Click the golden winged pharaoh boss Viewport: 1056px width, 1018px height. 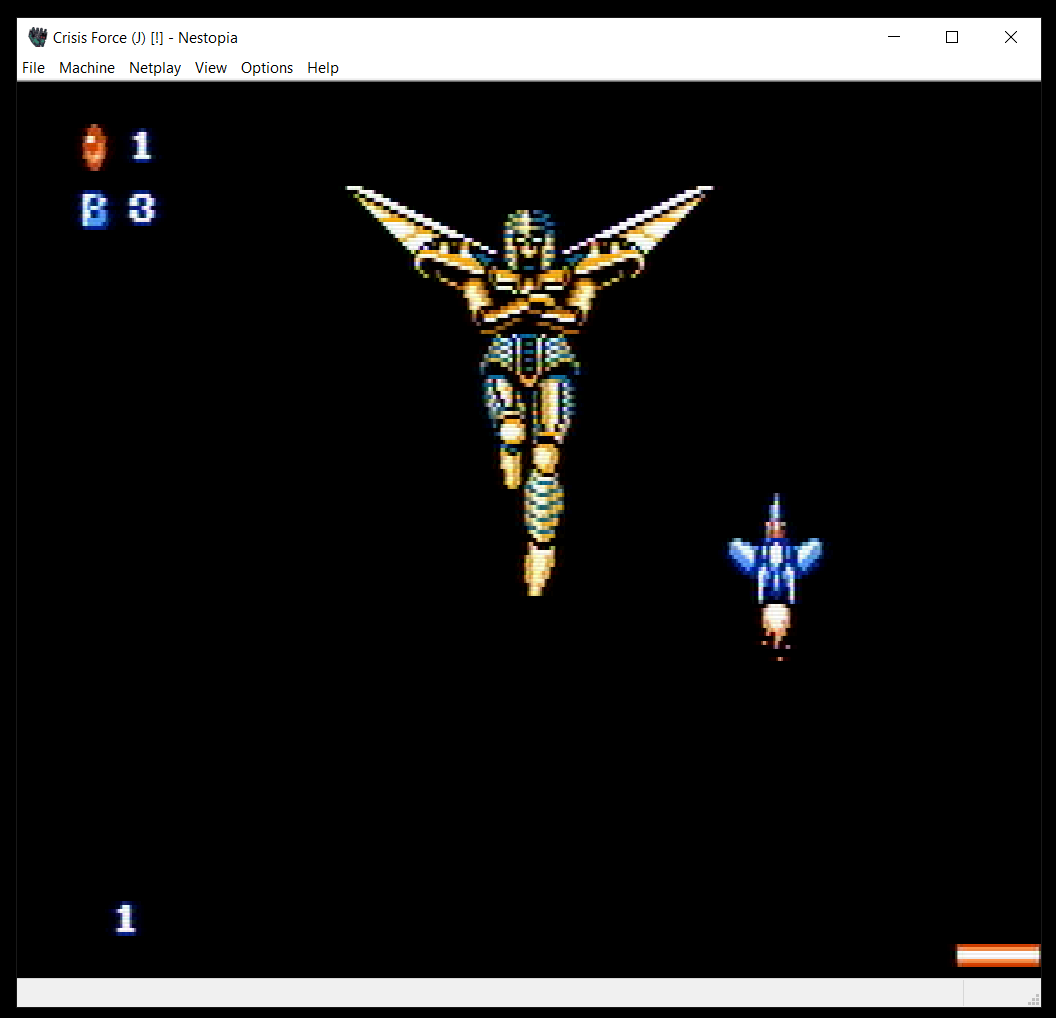tap(529, 391)
